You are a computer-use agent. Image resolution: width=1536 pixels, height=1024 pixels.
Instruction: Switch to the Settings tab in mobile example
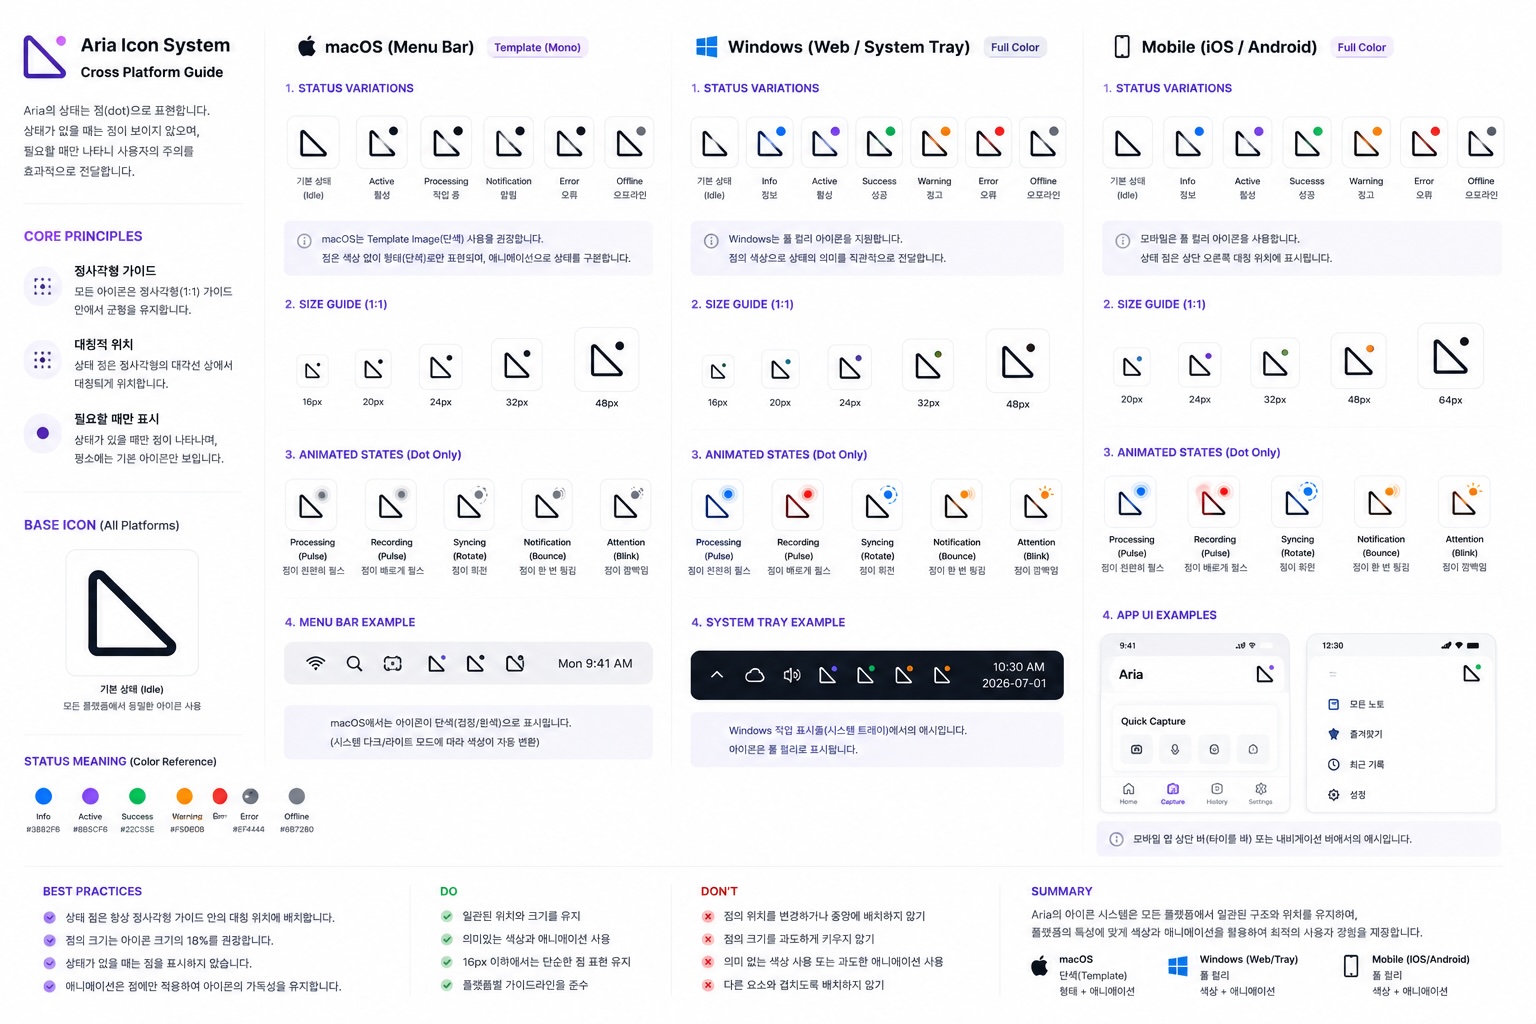[x=1261, y=794]
